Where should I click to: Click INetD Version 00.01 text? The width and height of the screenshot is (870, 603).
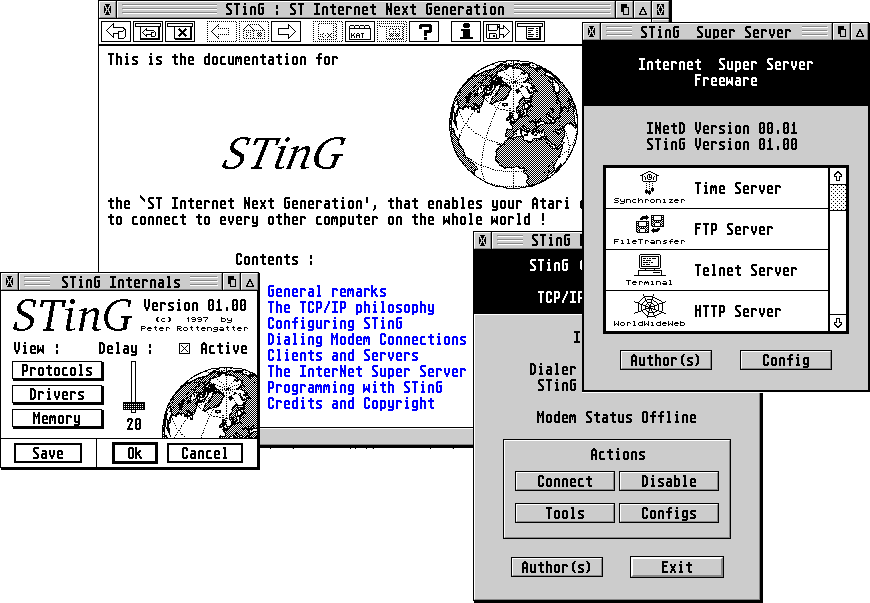722,128
